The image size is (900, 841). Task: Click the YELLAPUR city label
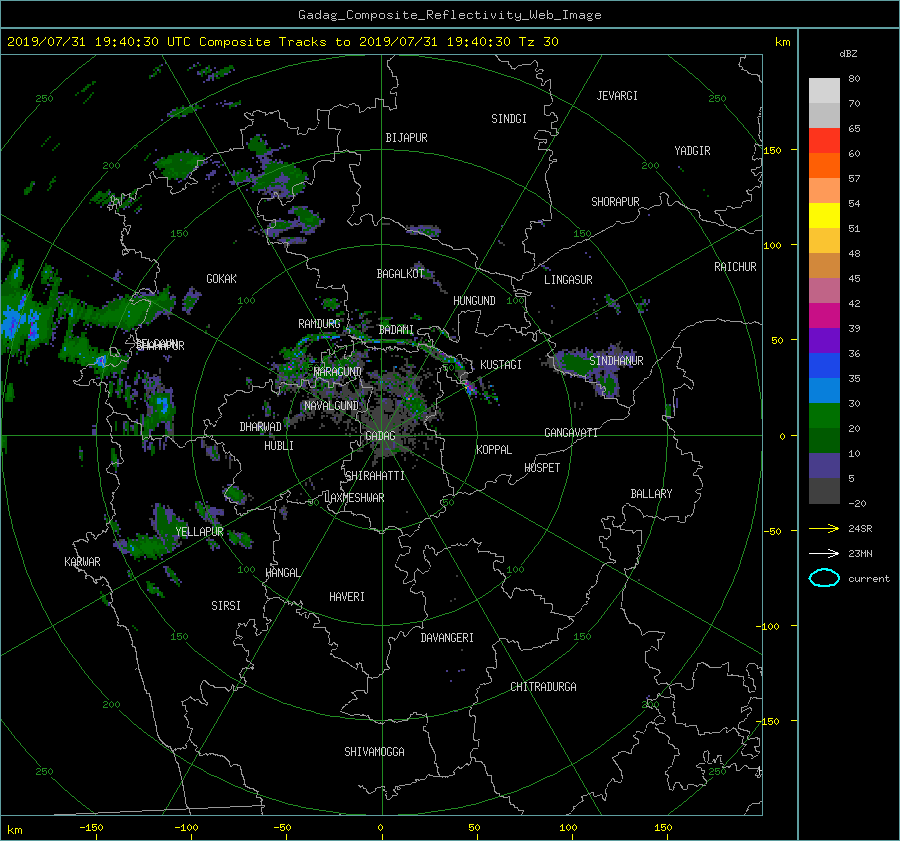(199, 532)
